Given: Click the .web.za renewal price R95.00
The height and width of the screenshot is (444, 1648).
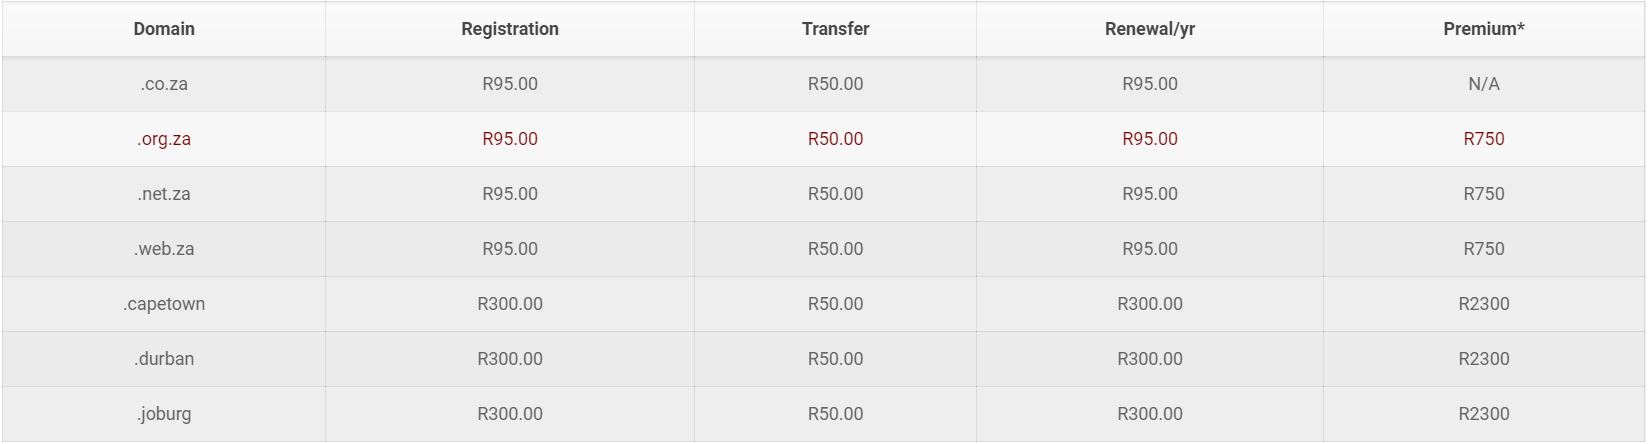Looking at the screenshot, I should click(x=1150, y=249).
